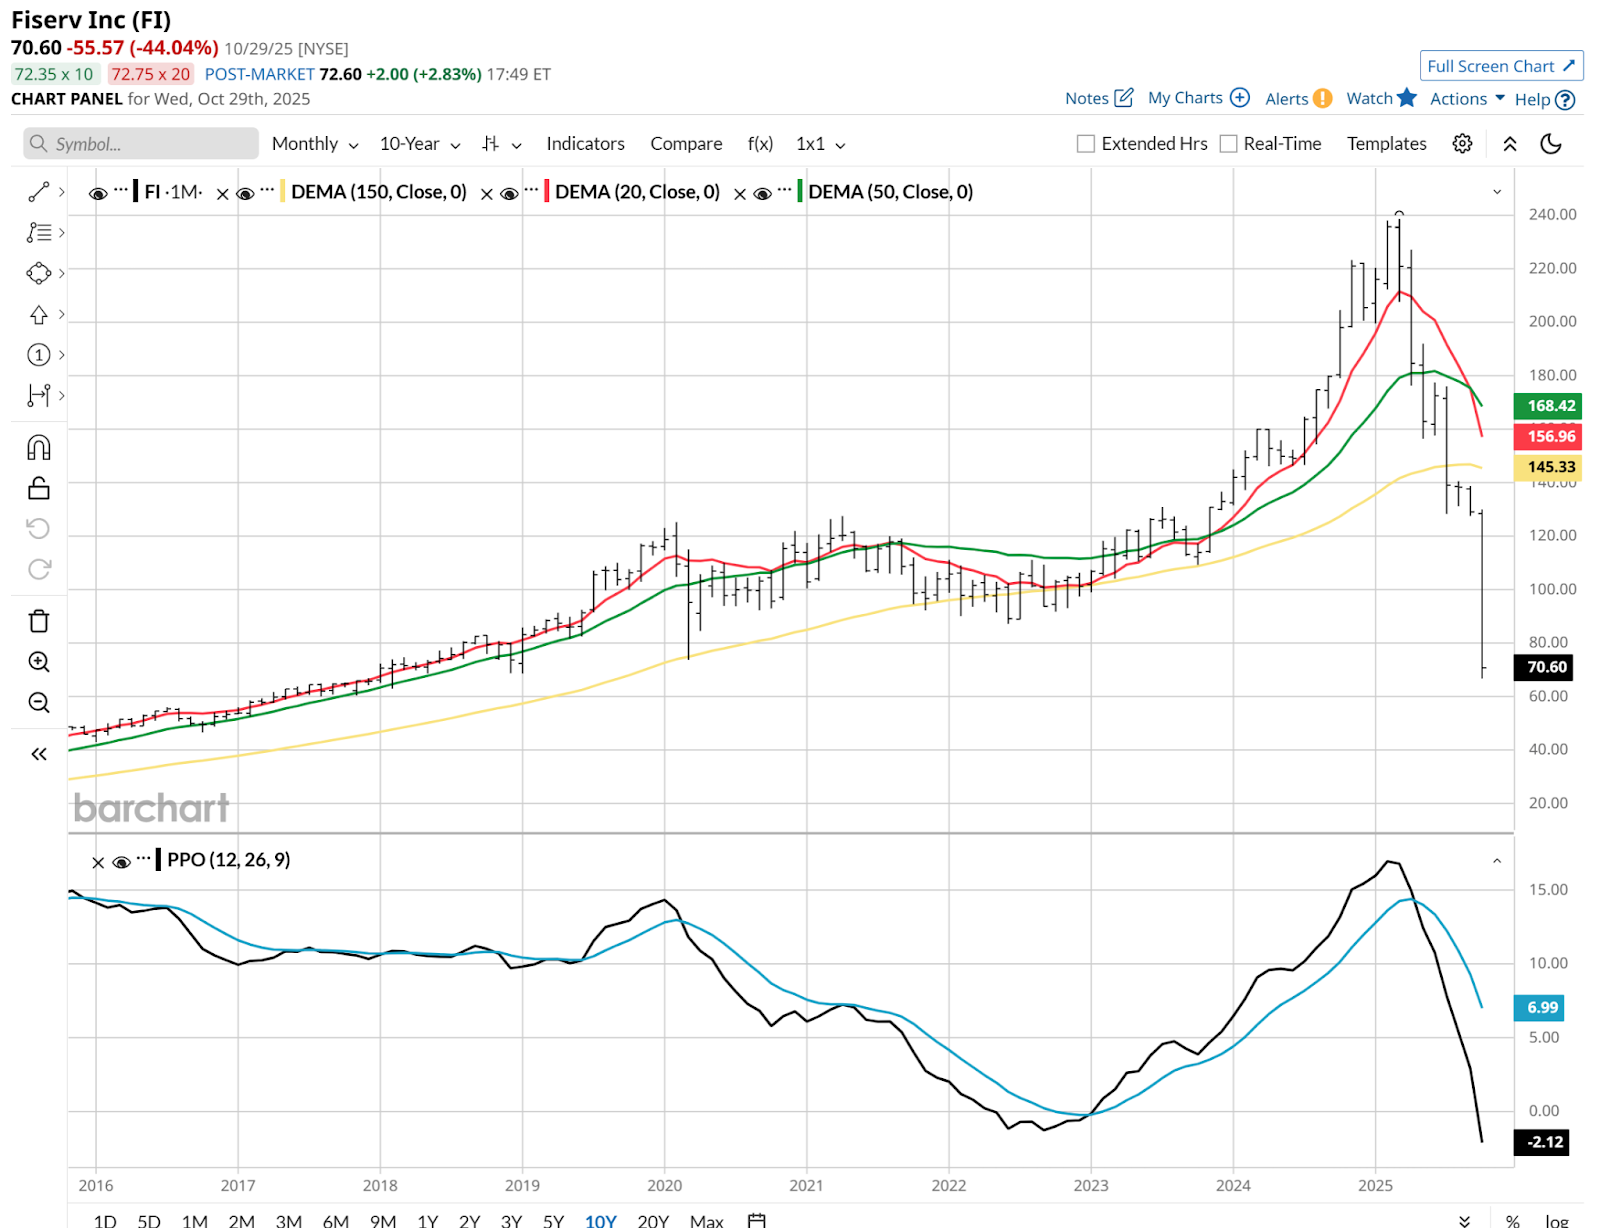
Task: Open the Monthly frequency dropdown
Action: tap(315, 144)
